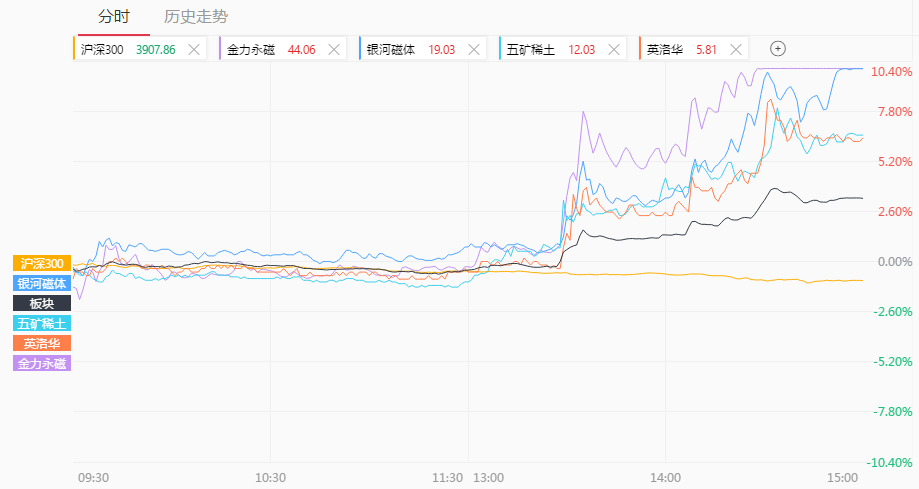This screenshot has width=919, height=489.
Task: Delete the 英洛华 comparison chip
Action: [736, 50]
